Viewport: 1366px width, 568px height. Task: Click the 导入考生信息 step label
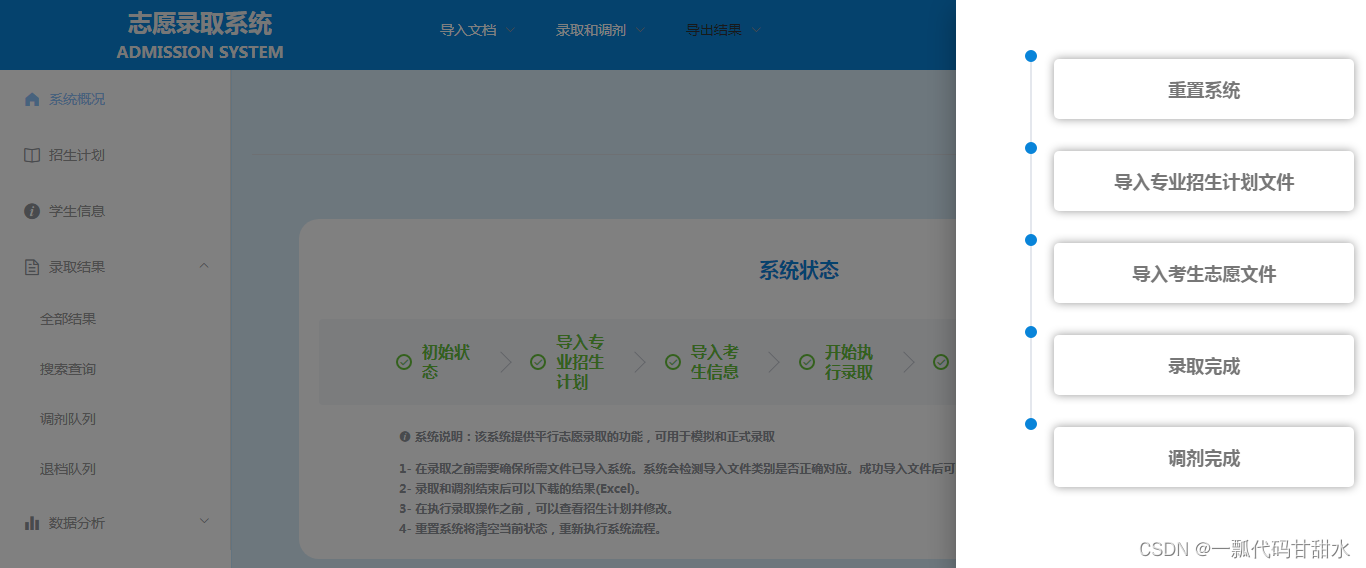coord(714,362)
